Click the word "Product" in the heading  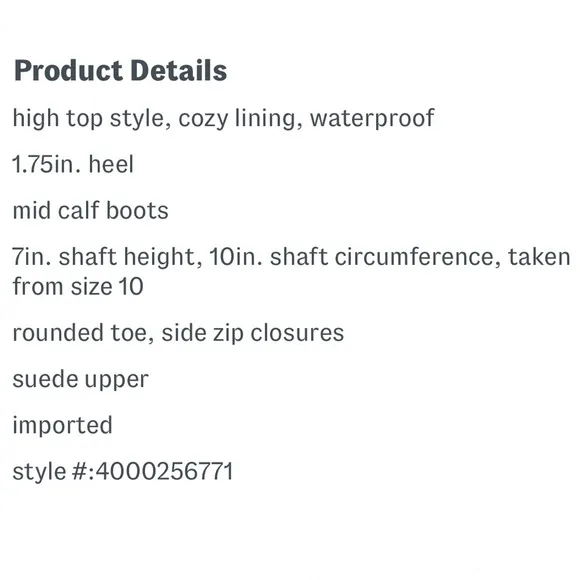pos(68,70)
